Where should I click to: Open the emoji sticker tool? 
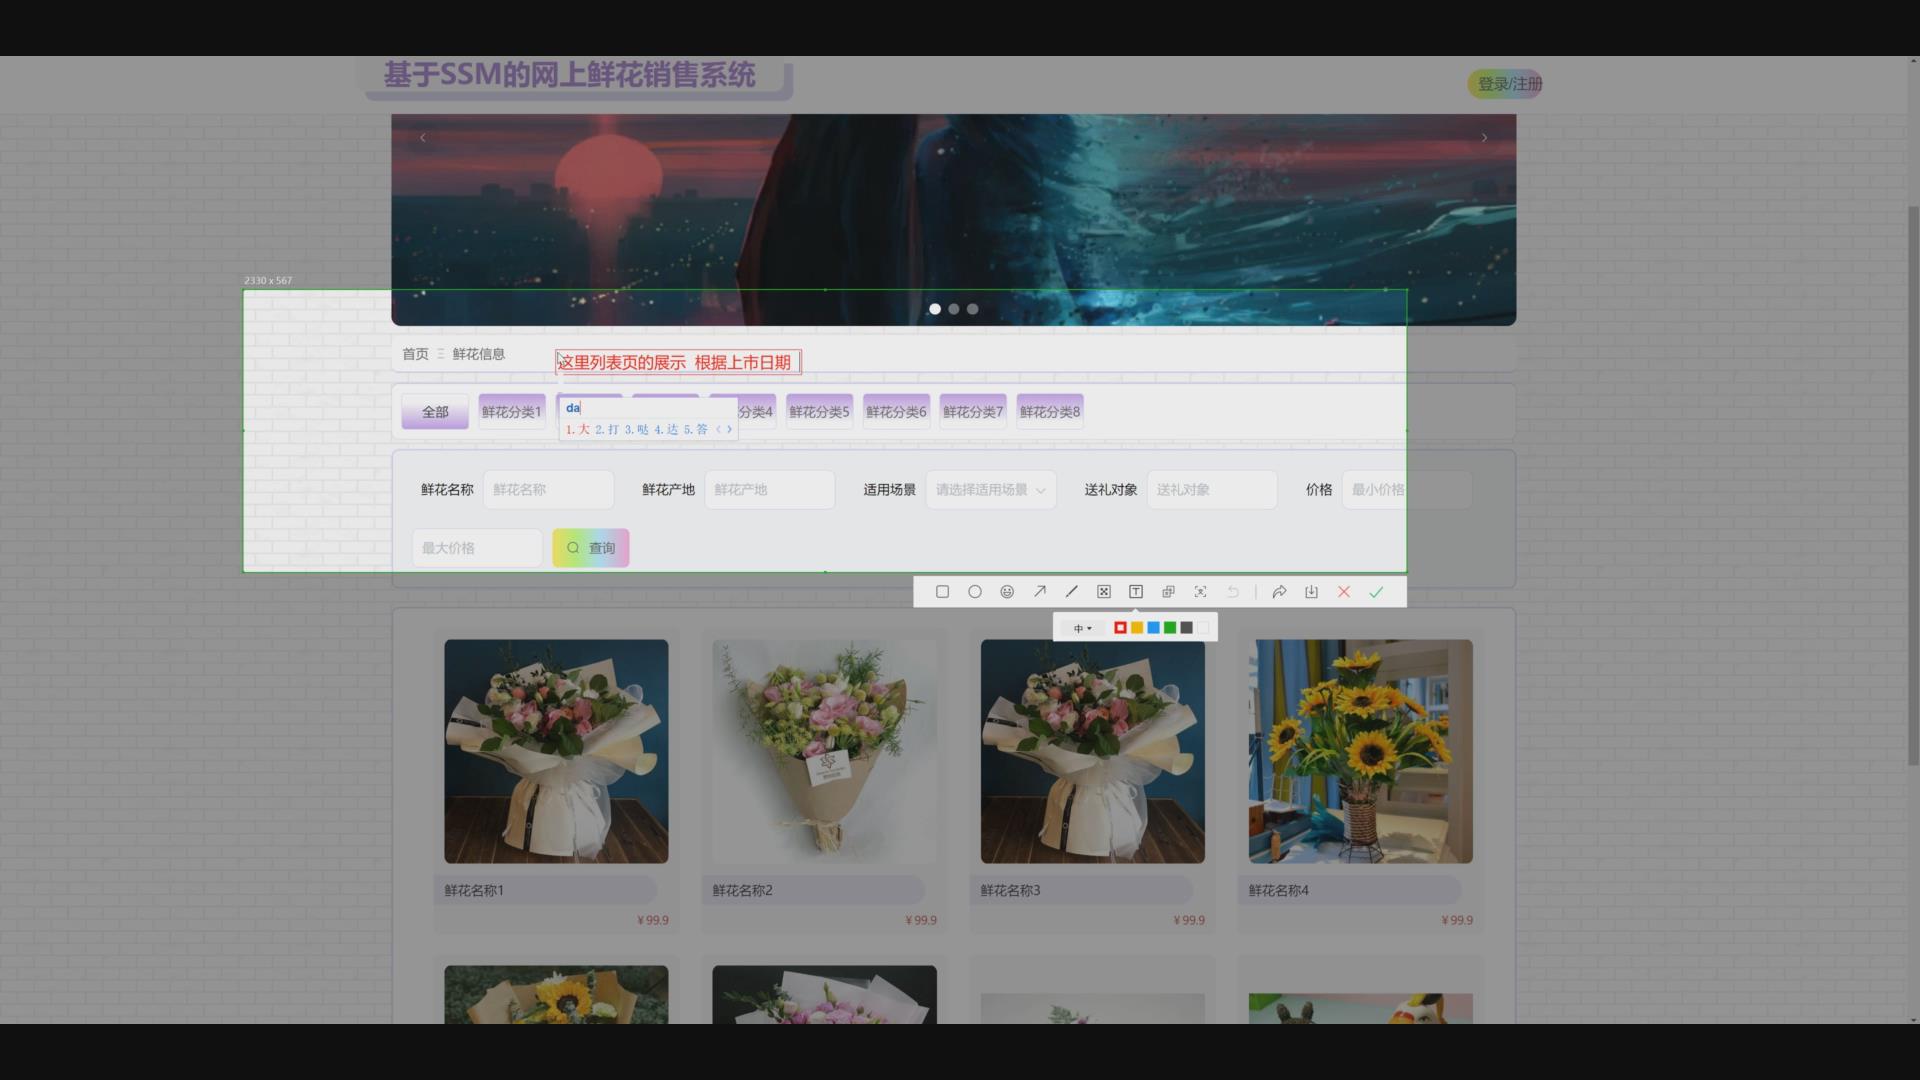click(x=1007, y=592)
